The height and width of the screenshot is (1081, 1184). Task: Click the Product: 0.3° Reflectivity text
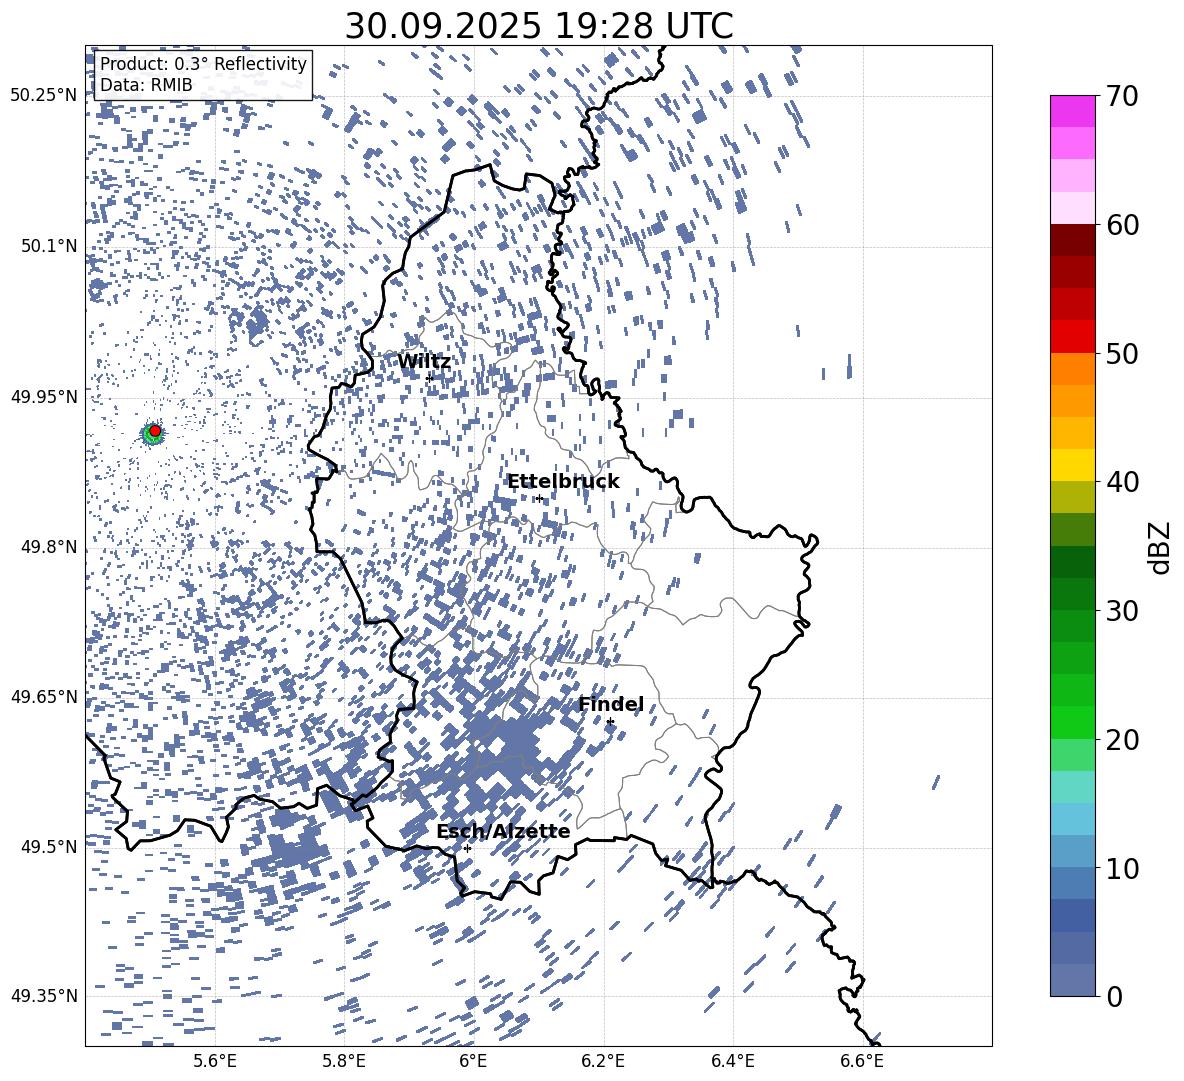click(203, 64)
